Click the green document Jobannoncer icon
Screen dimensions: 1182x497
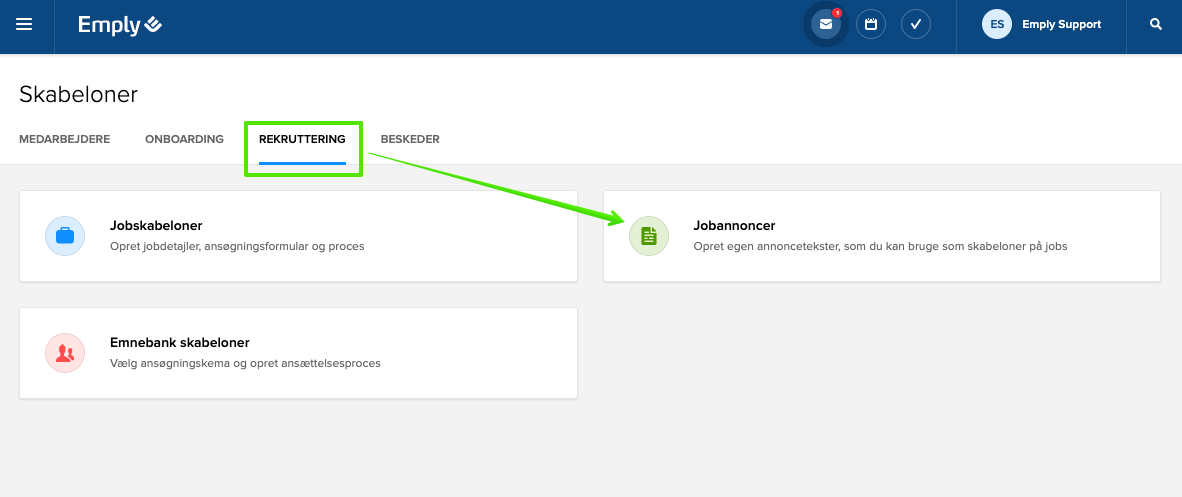648,236
